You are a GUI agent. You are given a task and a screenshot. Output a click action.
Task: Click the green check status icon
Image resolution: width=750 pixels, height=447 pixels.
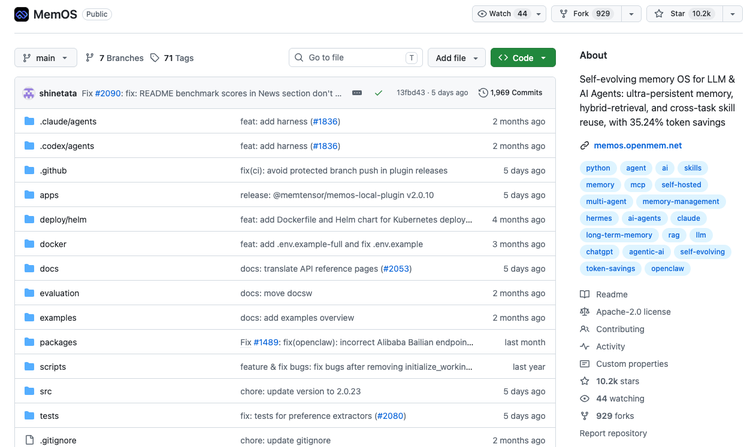[x=378, y=93]
